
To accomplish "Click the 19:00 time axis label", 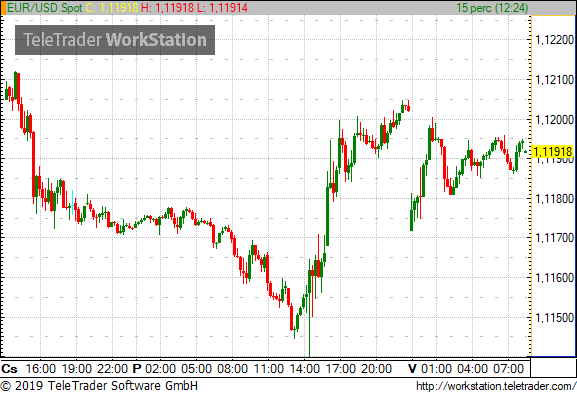I will [x=77, y=368].
